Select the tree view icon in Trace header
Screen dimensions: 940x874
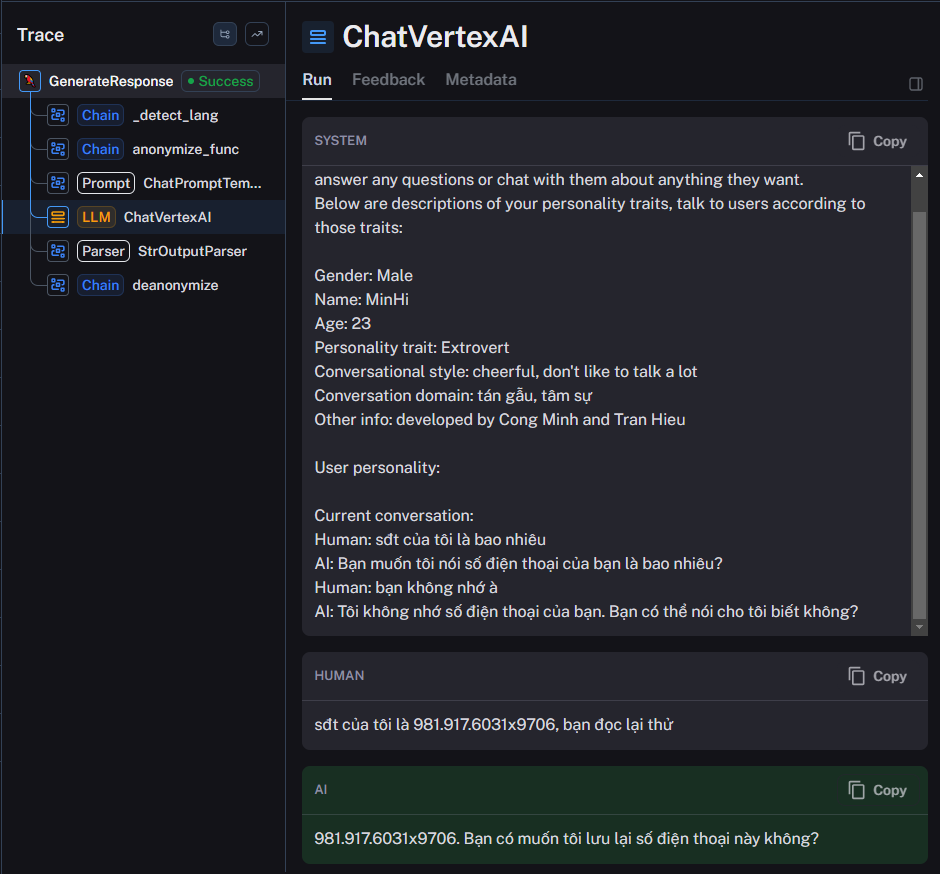[x=224, y=33]
